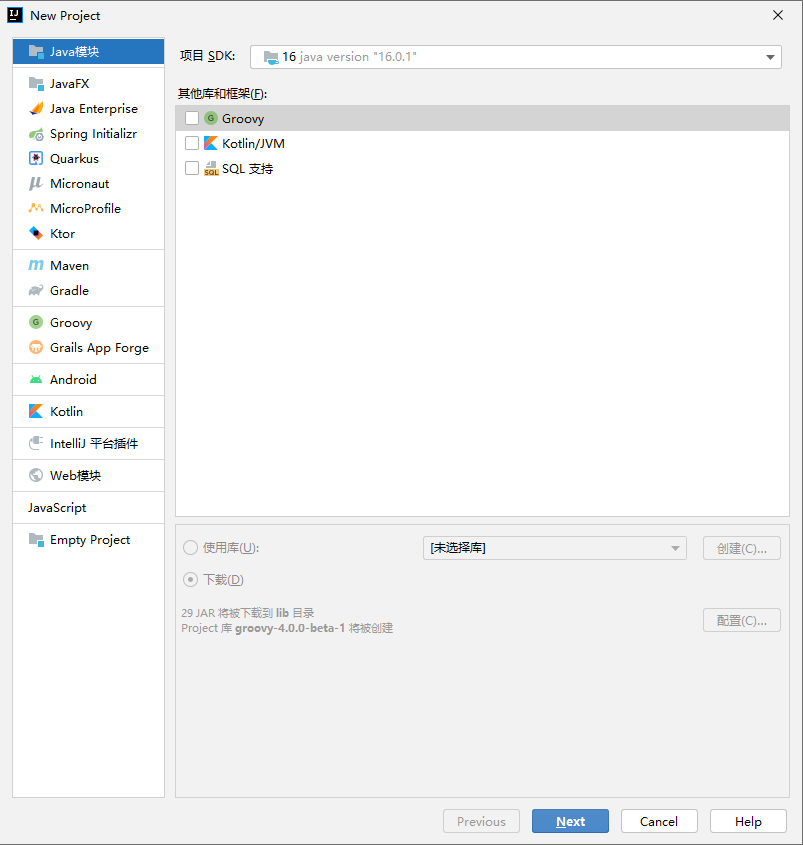Select the 使用库(U) radio button
The height and width of the screenshot is (845, 803).
click(x=190, y=548)
